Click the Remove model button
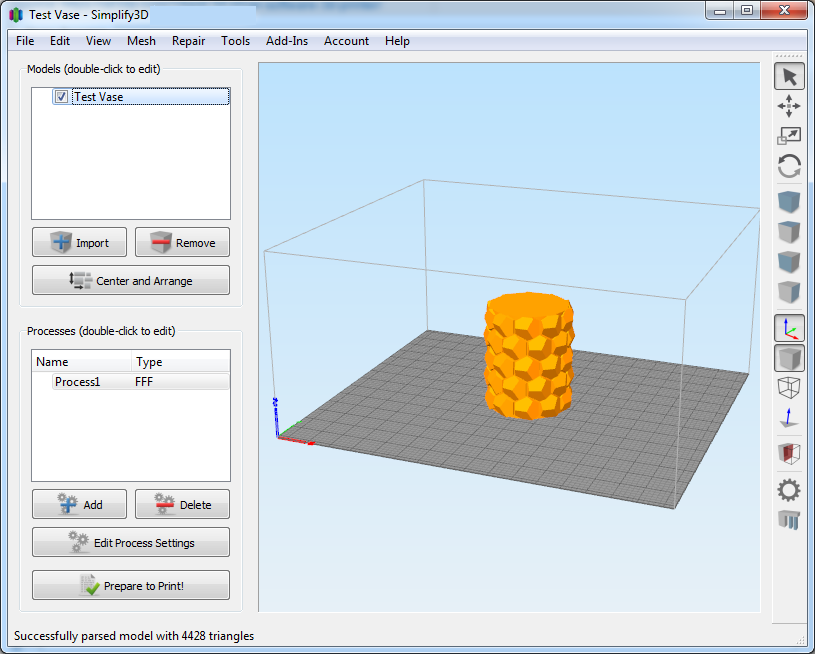The width and height of the screenshot is (815, 654). point(182,242)
